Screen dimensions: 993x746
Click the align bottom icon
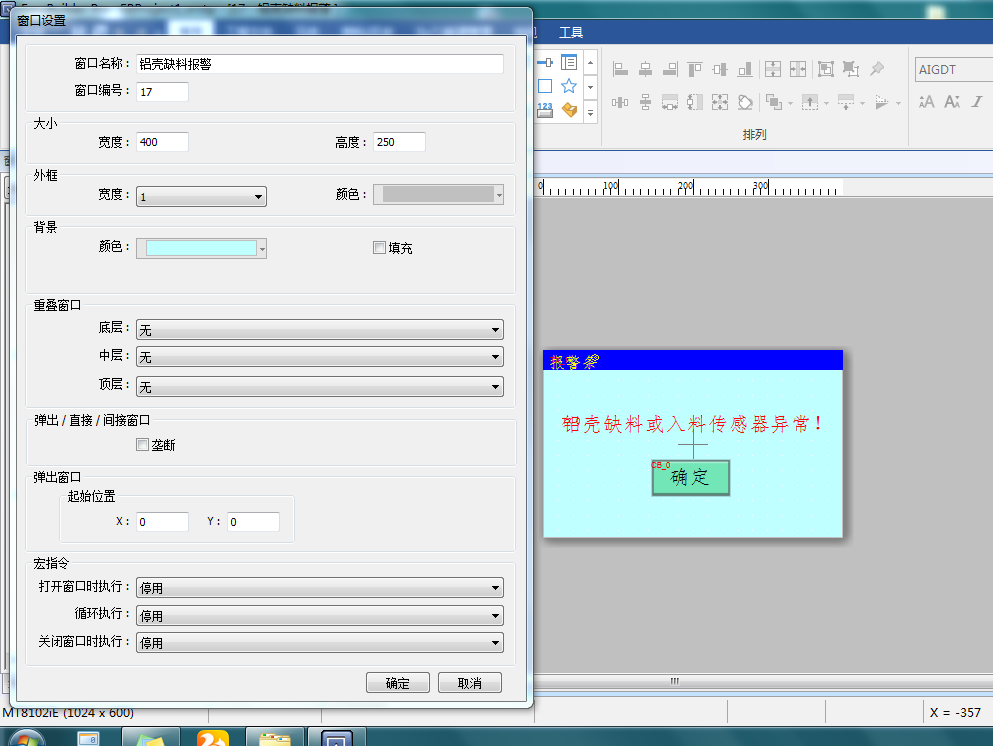click(745, 69)
